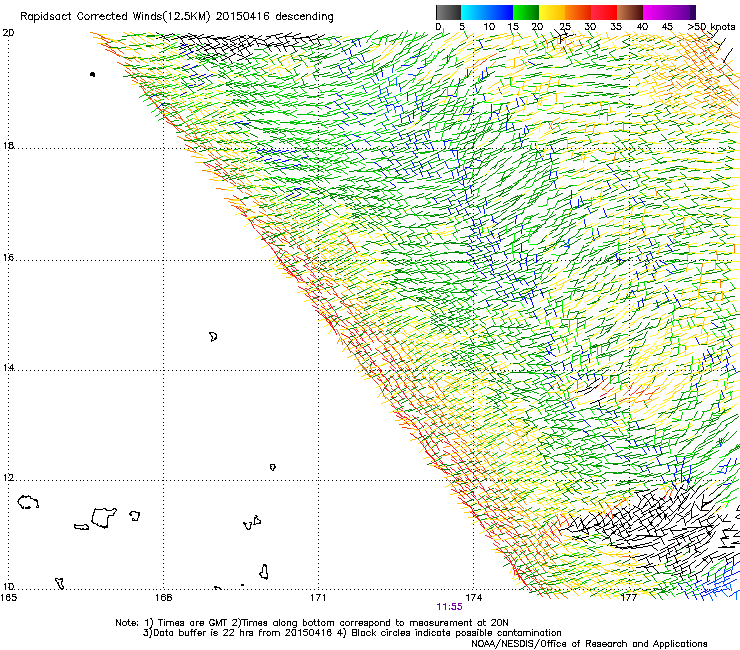Click the longitude label '171'

[318, 598]
